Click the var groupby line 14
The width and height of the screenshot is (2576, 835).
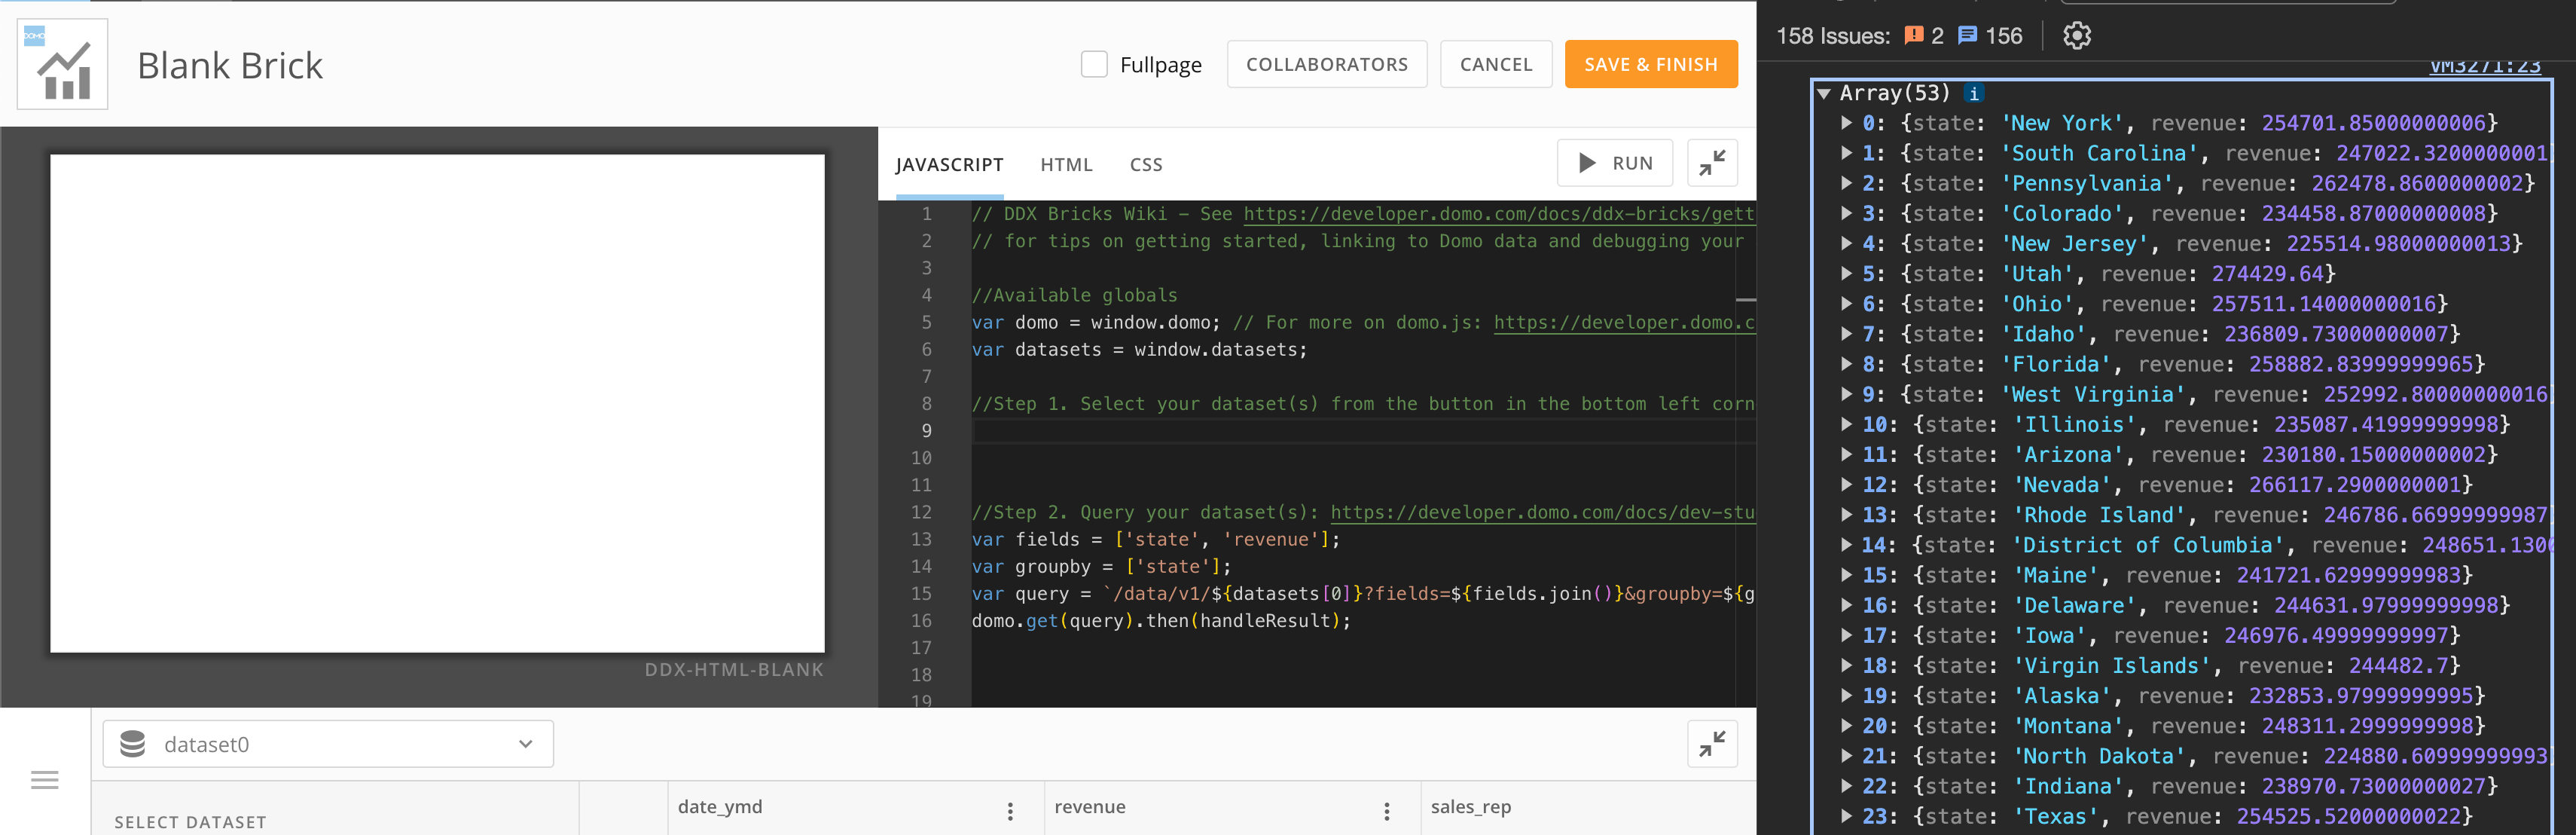point(1101,567)
